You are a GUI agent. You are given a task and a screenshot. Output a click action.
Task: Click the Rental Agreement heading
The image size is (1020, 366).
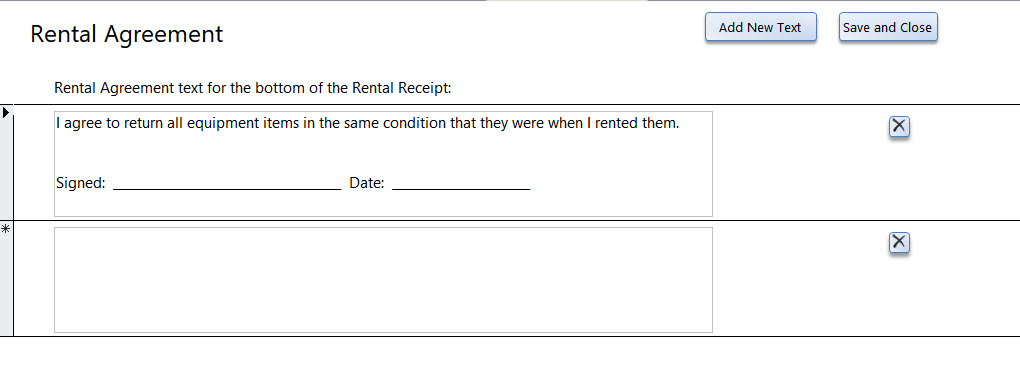(127, 34)
